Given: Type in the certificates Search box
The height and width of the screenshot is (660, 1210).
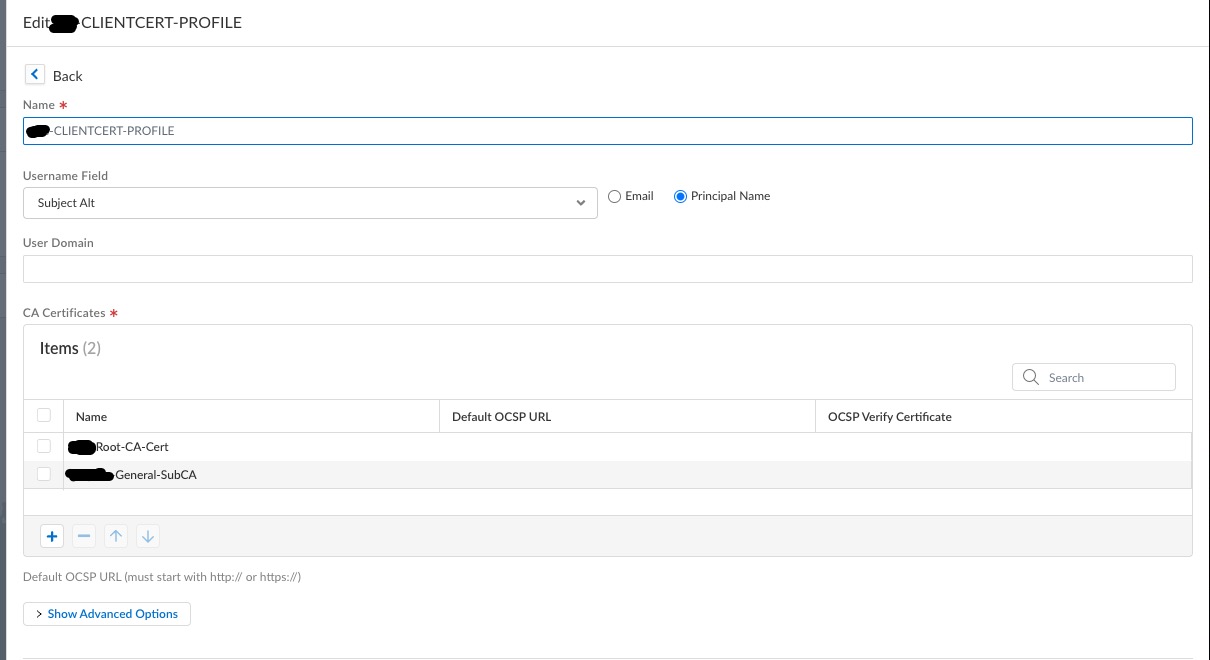Looking at the screenshot, I should 1105,378.
